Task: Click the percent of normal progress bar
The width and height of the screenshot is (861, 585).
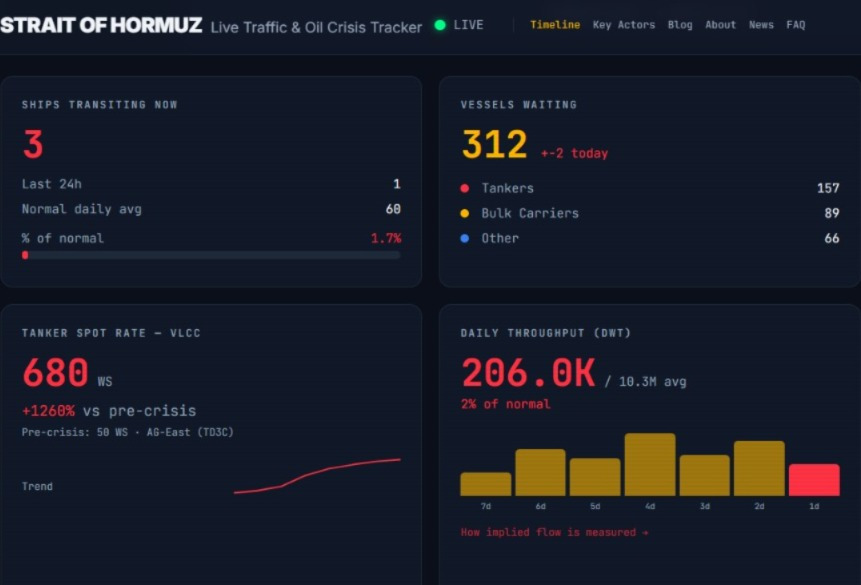Action: (211, 255)
